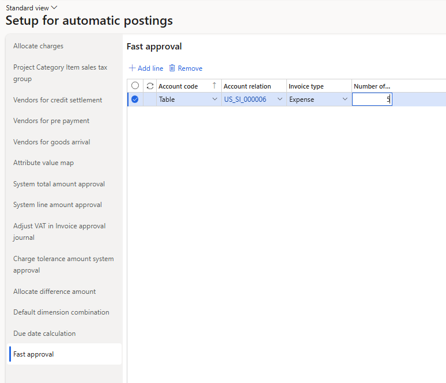Screen dimensions: 446x383
Task: Click the Fast approval section heading
Action: pos(154,46)
